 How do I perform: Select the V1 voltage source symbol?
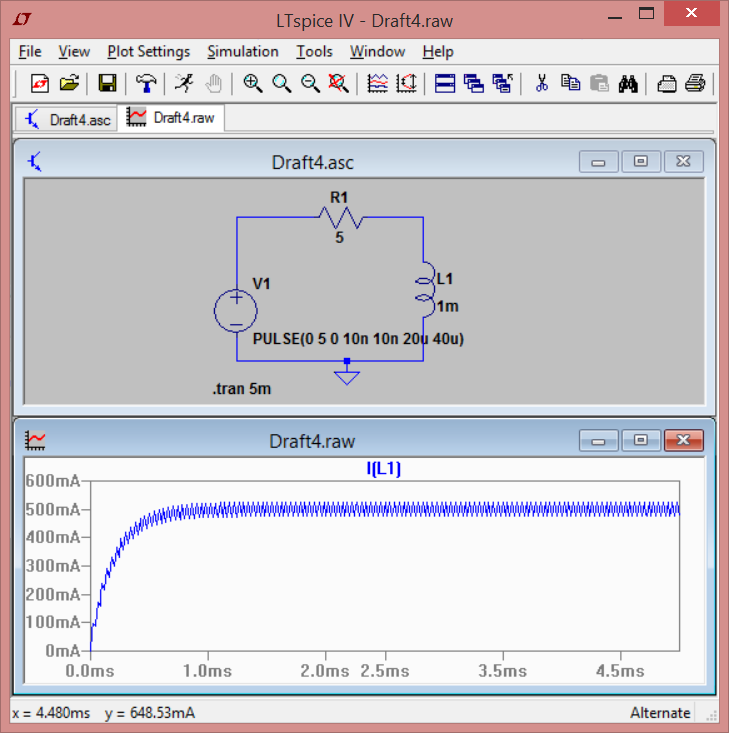[x=236, y=311]
